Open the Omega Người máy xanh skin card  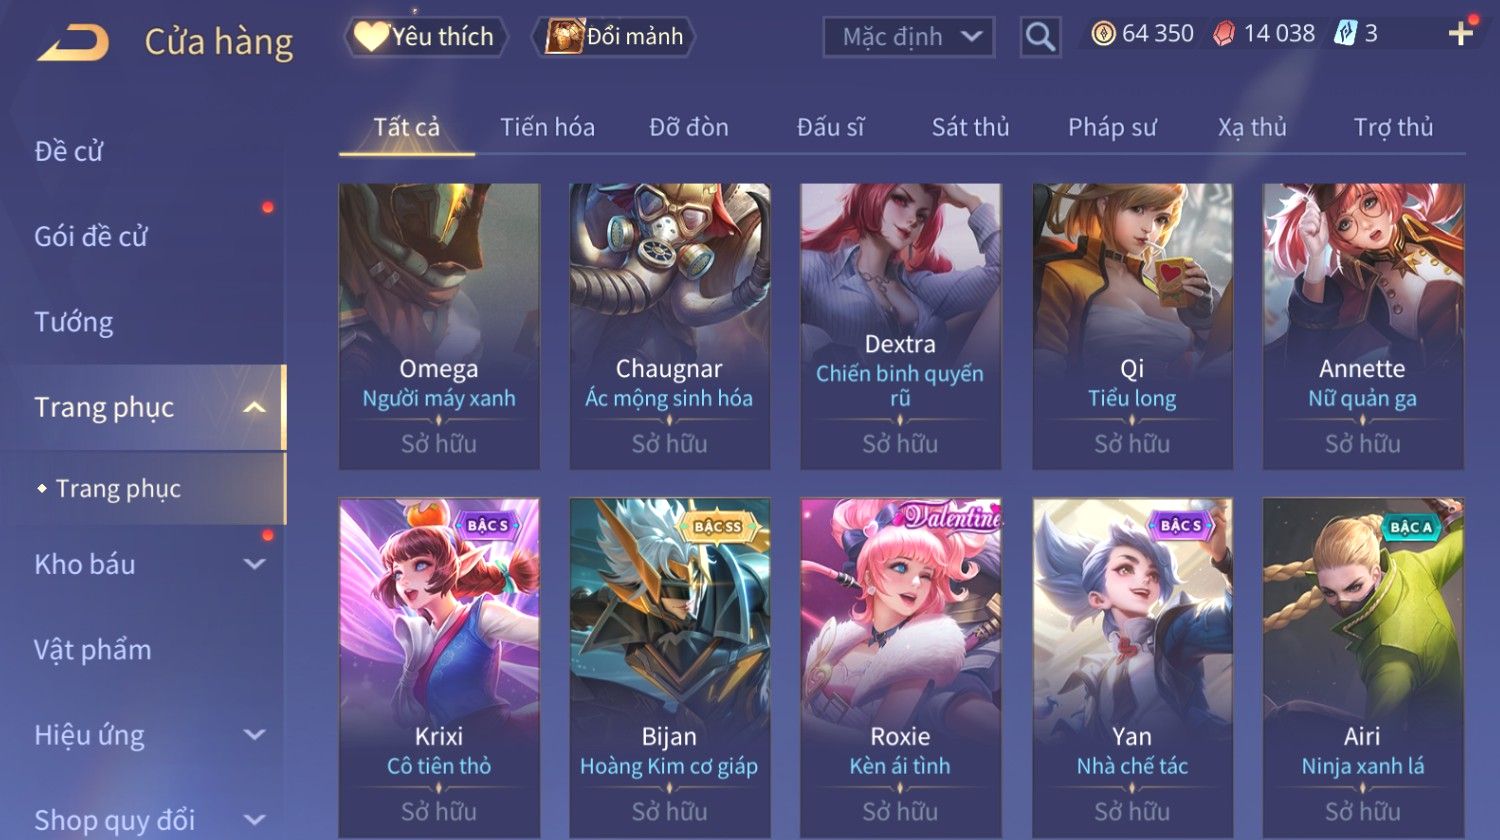[x=439, y=326]
